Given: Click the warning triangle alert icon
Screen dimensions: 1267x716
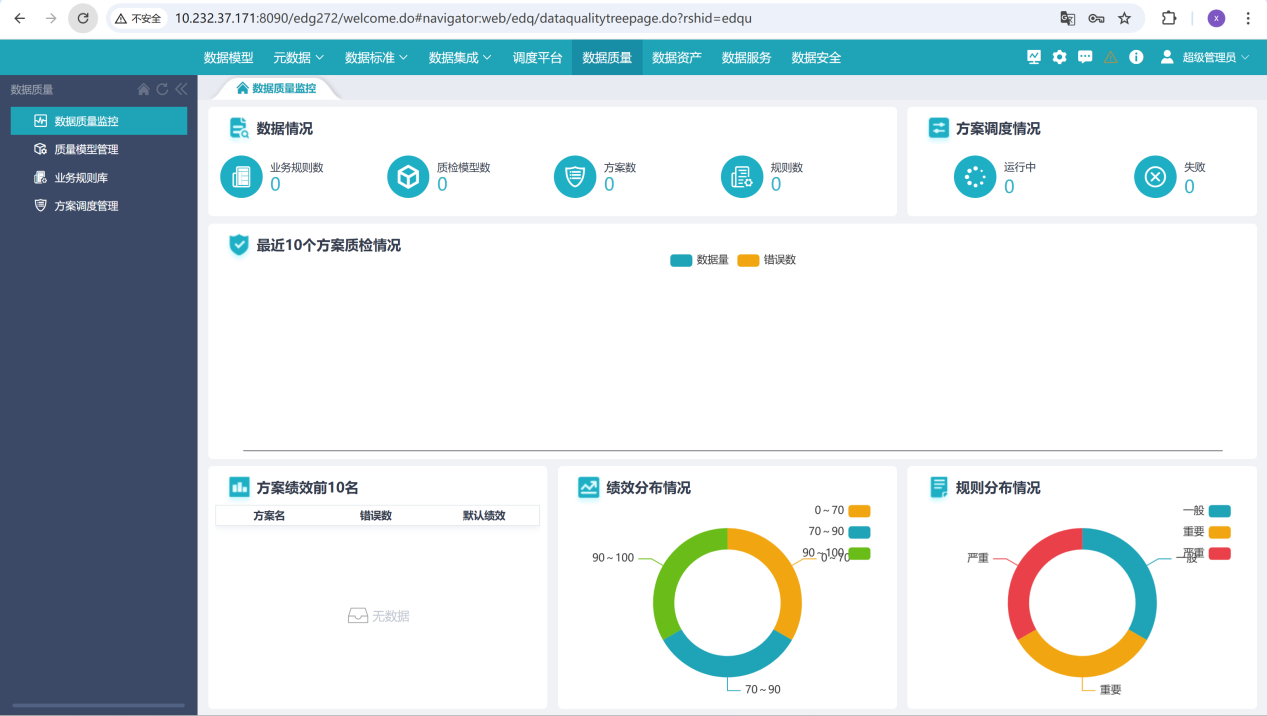Looking at the screenshot, I should point(1110,57).
